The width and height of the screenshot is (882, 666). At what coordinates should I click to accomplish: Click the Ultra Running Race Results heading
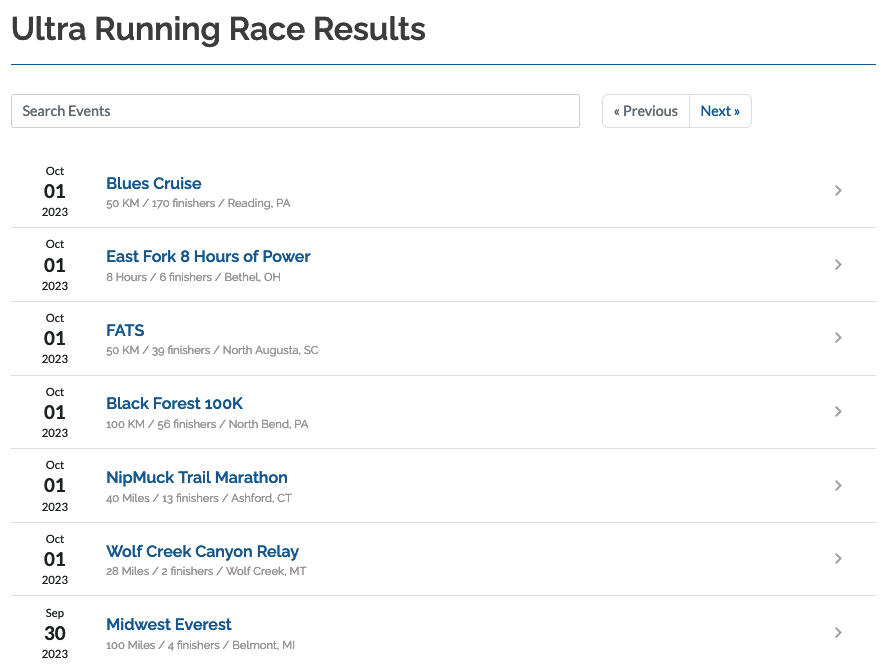pyautogui.click(x=218, y=29)
